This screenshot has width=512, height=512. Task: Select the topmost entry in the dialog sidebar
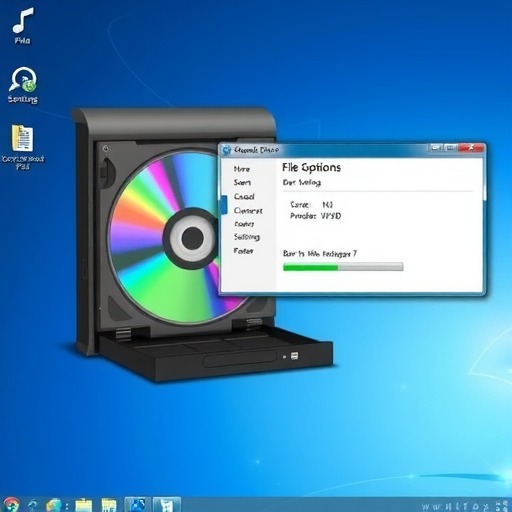242,169
